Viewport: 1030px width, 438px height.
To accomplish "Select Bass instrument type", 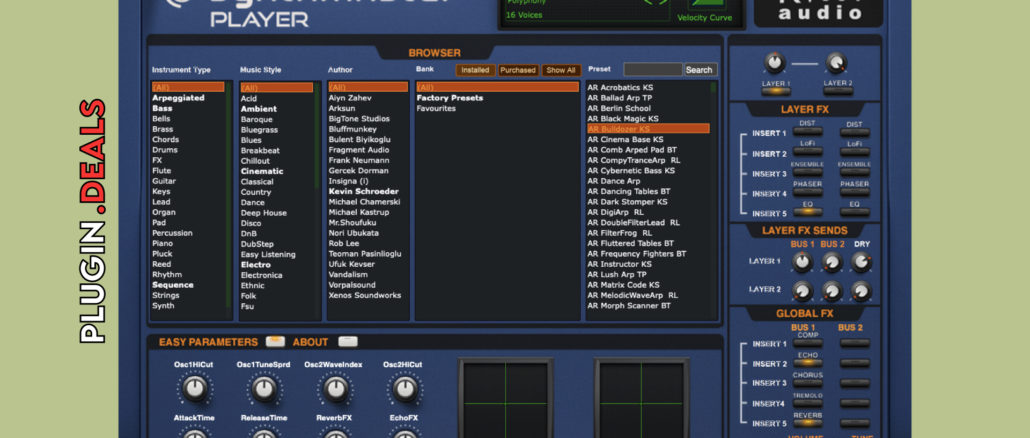I will pos(162,108).
